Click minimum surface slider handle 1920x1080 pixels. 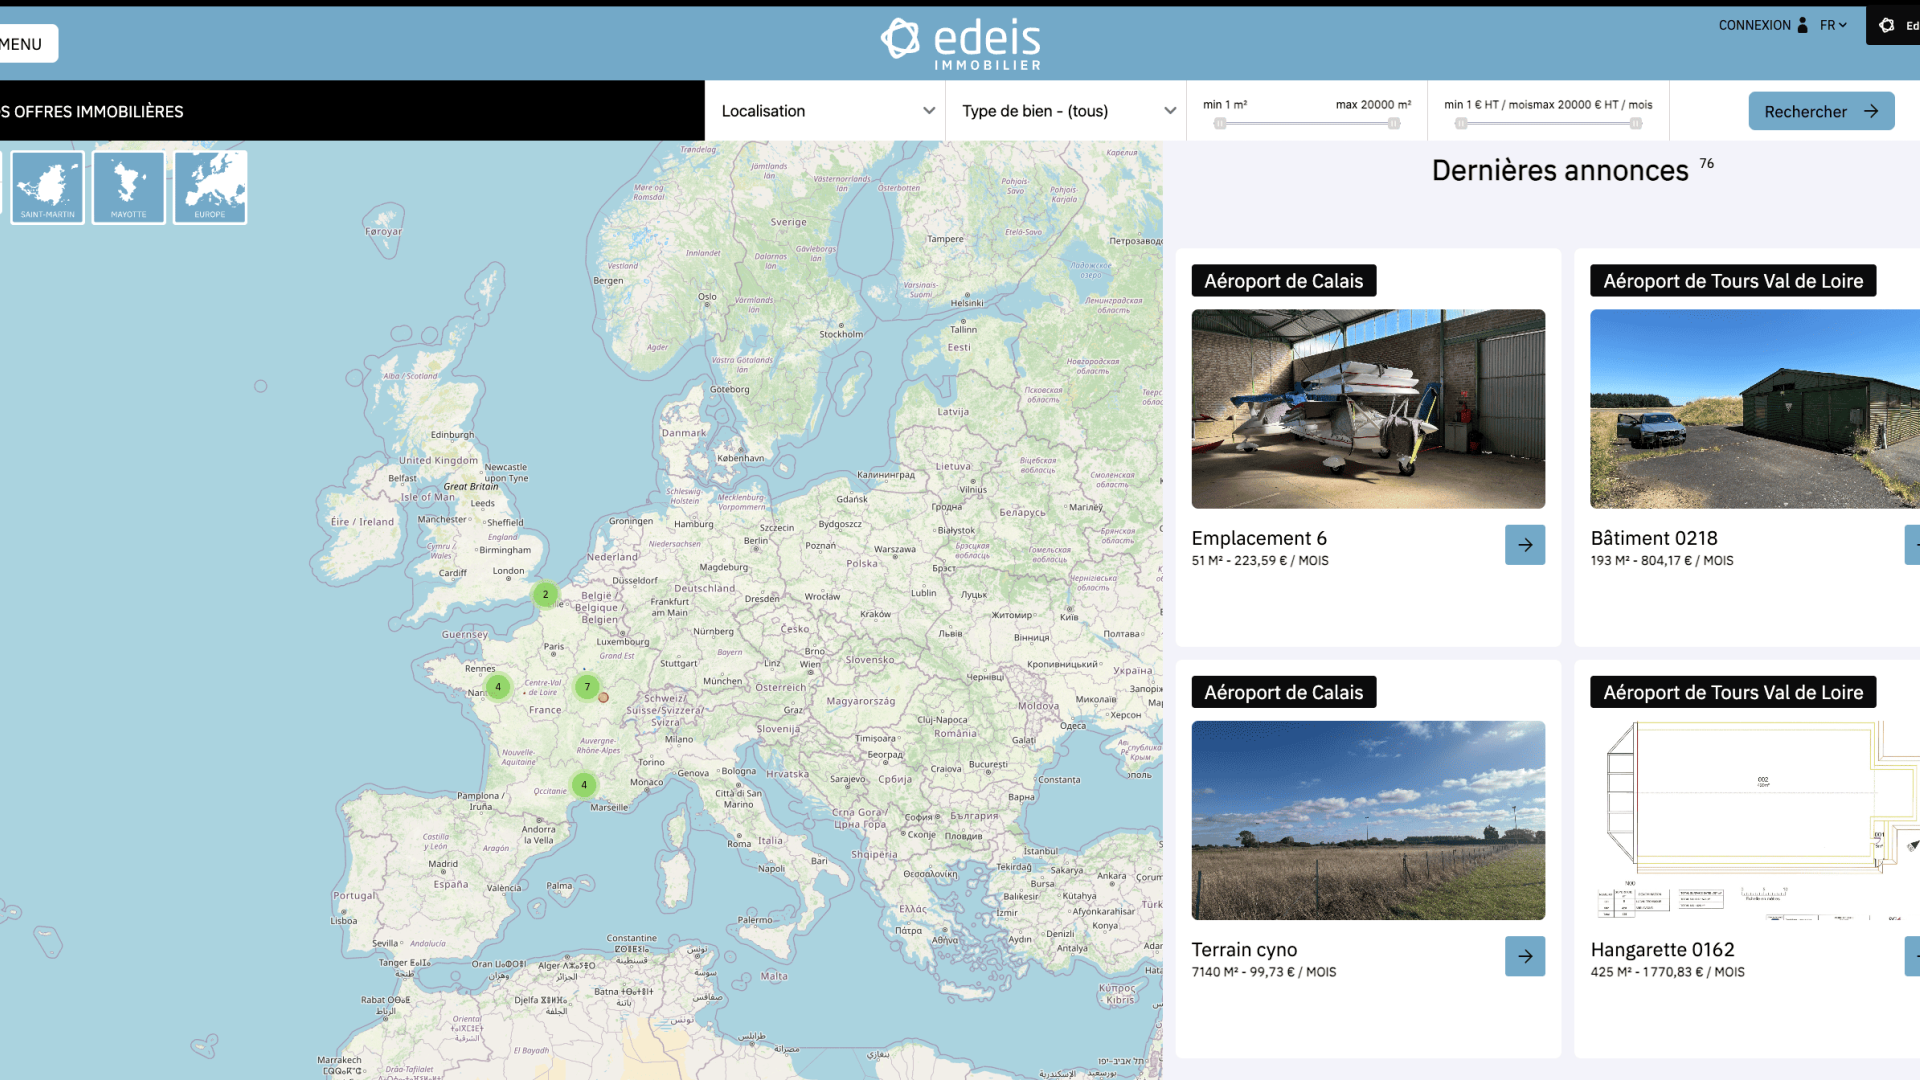pyautogui.click(x=1220, y=123)
